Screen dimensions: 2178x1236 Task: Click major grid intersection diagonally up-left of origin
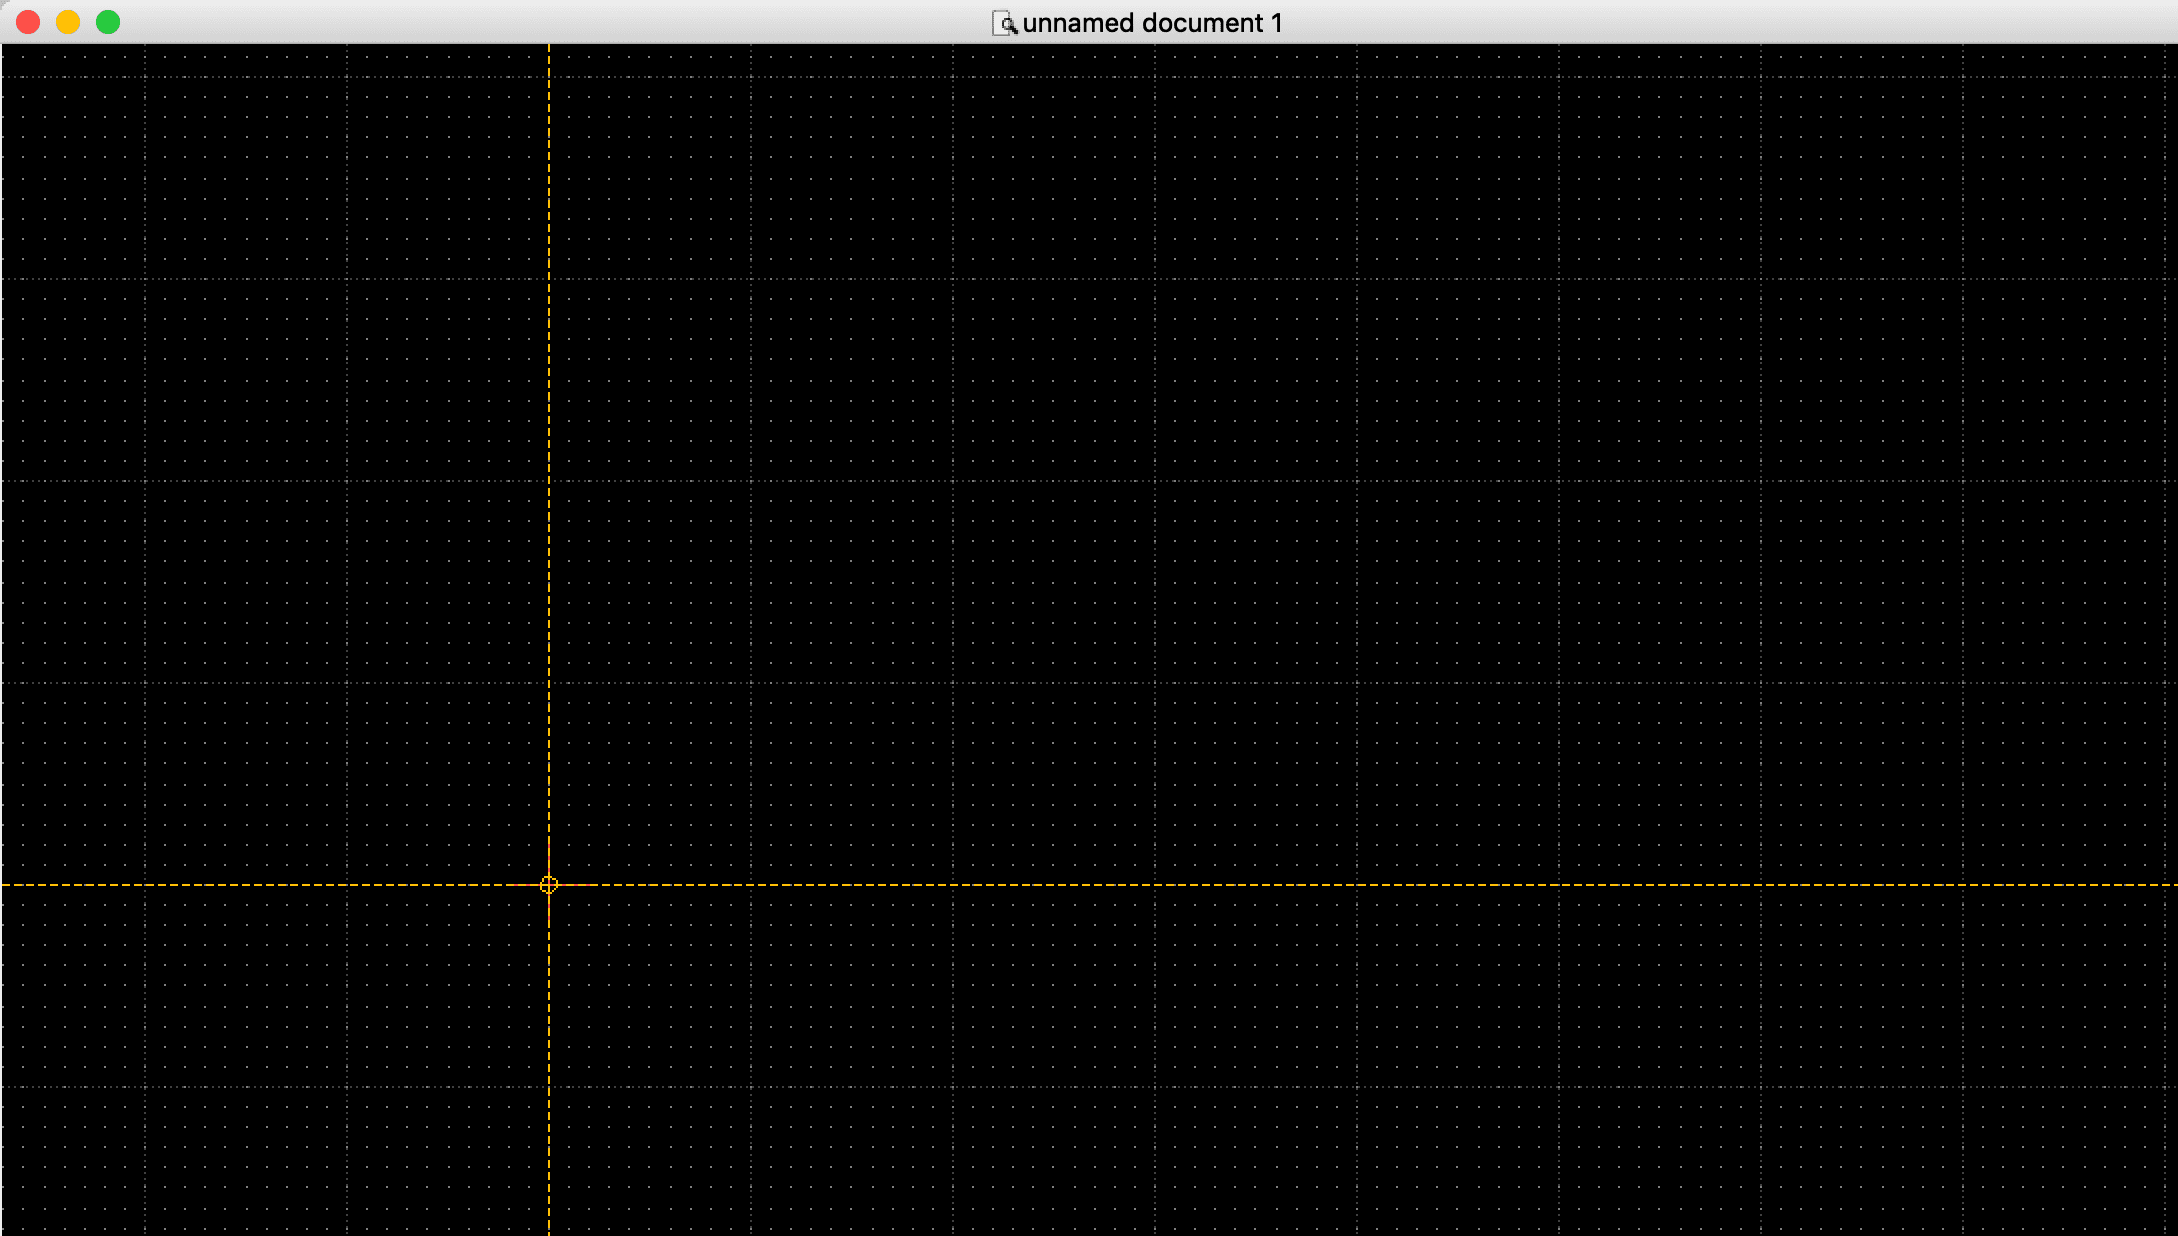[347, 683]
